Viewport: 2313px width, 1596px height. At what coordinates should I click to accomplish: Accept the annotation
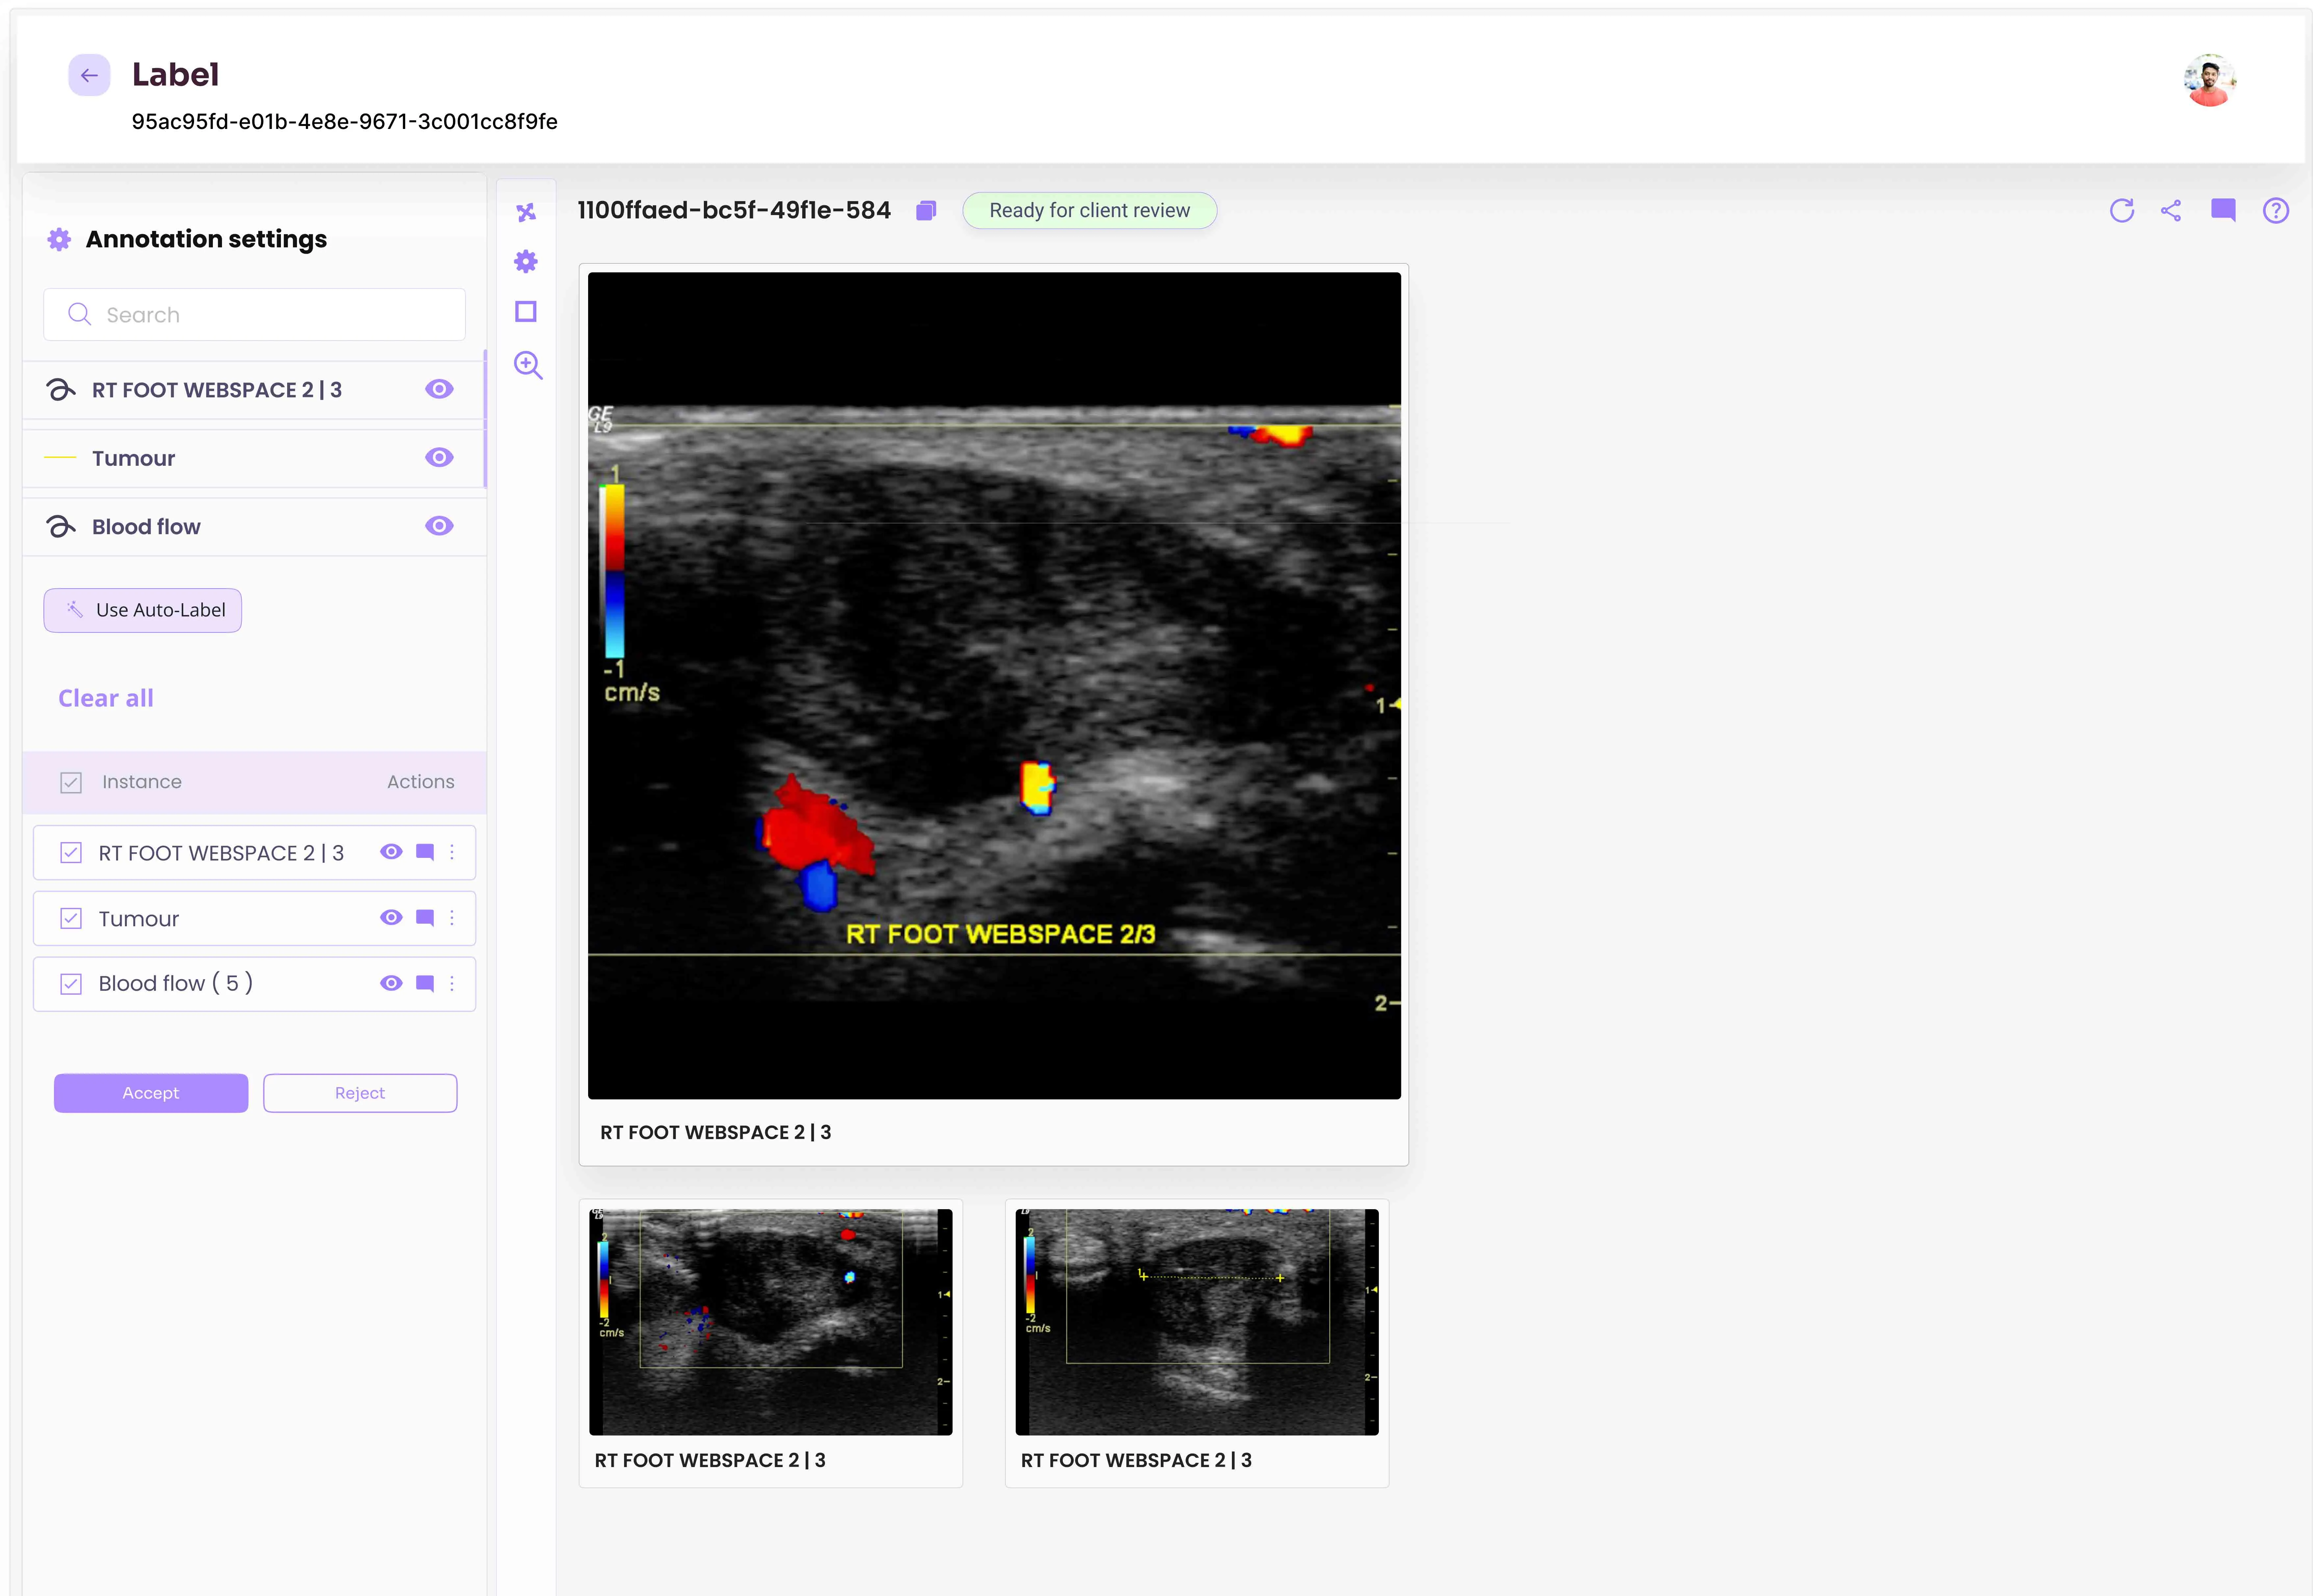pyautogui.click(x=151, y=1093)
